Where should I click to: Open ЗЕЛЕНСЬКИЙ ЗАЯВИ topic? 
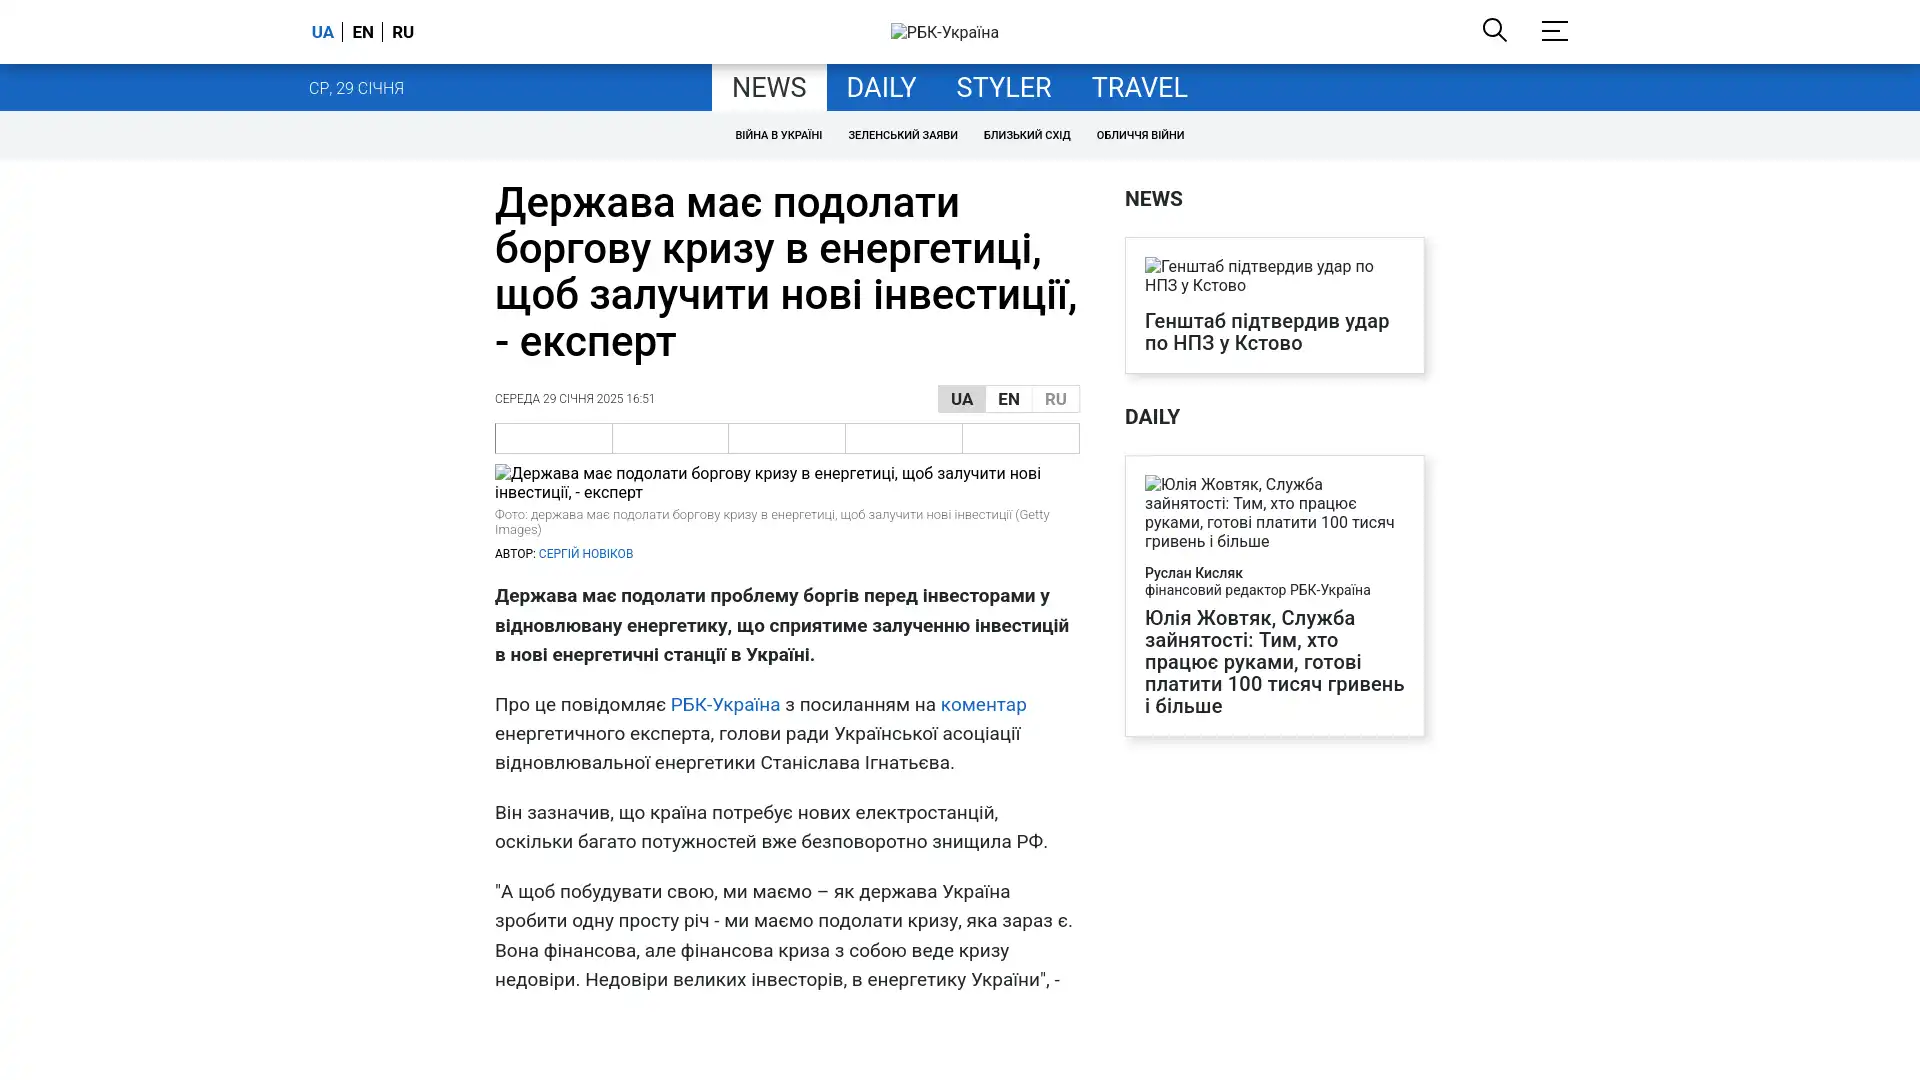[x=902, y=135]
